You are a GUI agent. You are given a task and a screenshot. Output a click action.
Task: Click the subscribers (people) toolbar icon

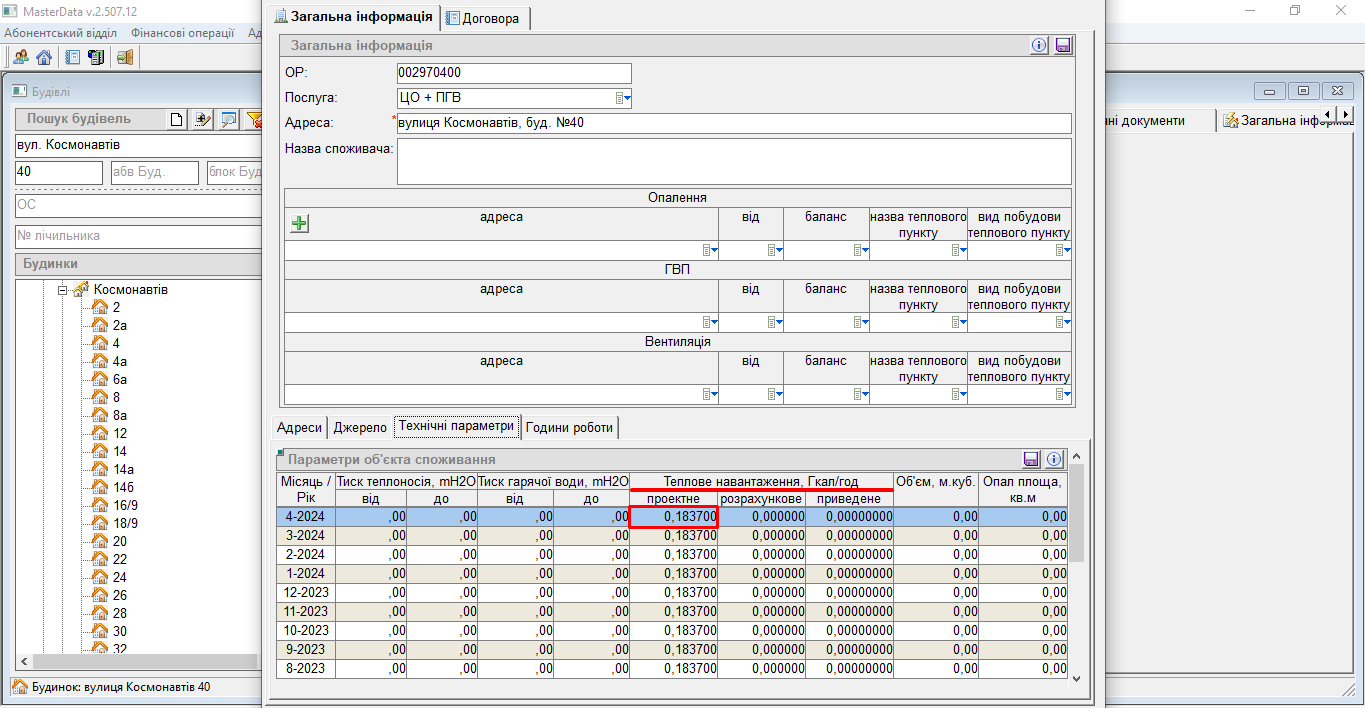[20, 57]
